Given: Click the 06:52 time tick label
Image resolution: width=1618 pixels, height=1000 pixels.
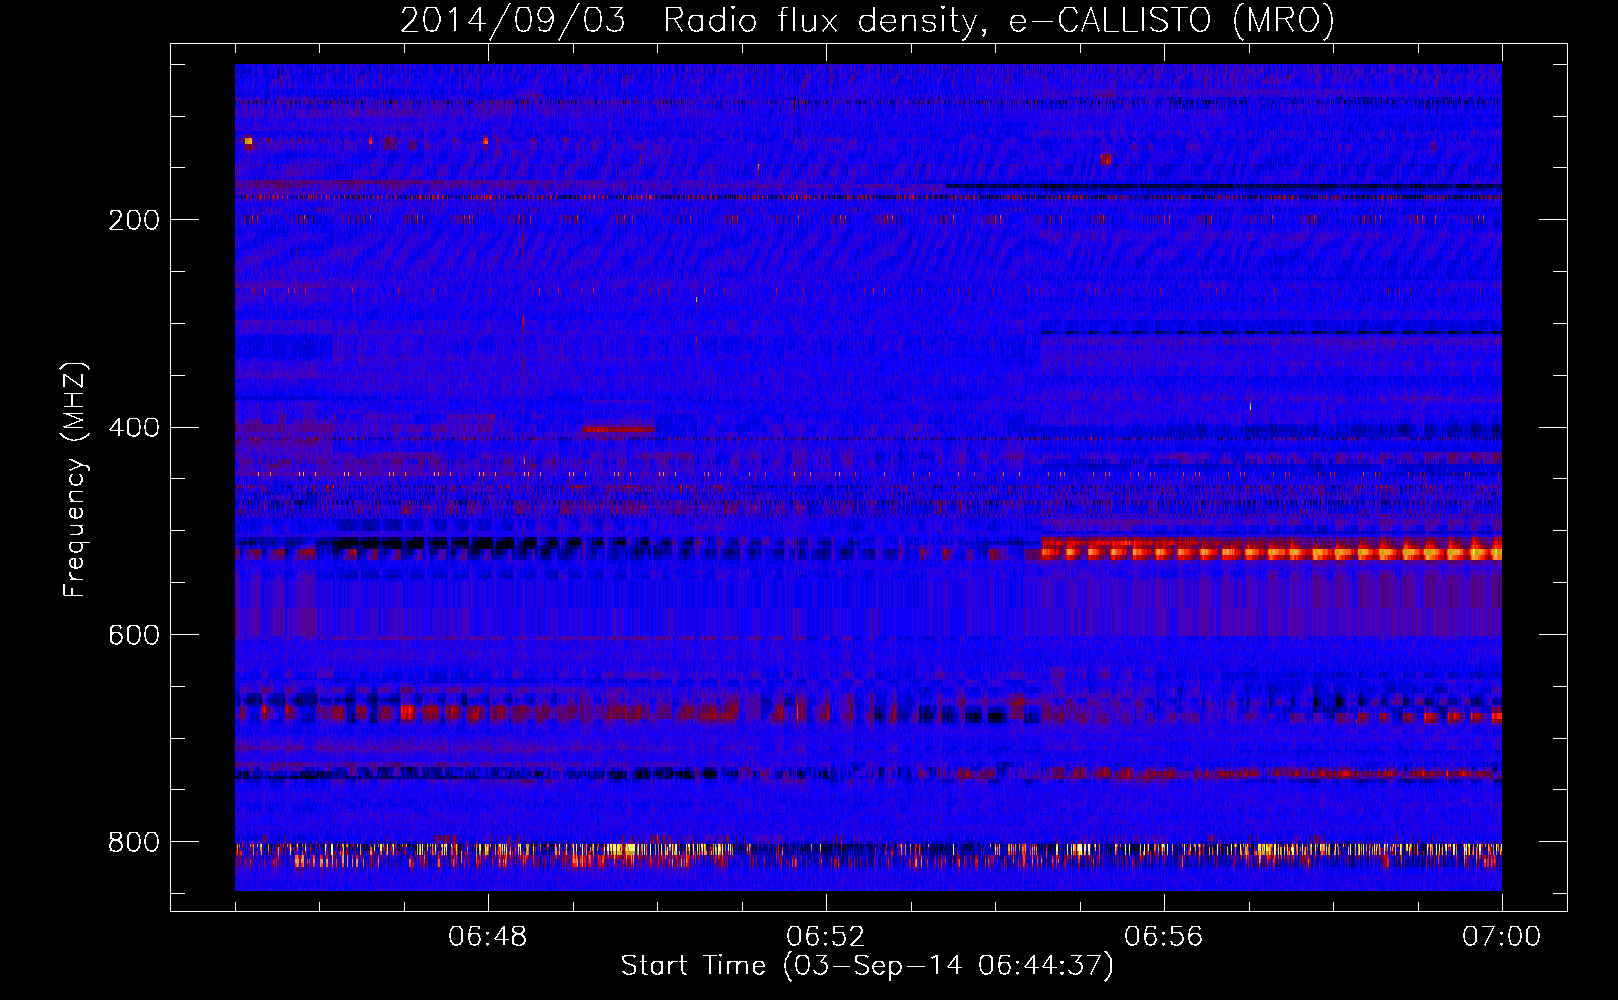Looking at the screenshot, I should pos(826,937).
